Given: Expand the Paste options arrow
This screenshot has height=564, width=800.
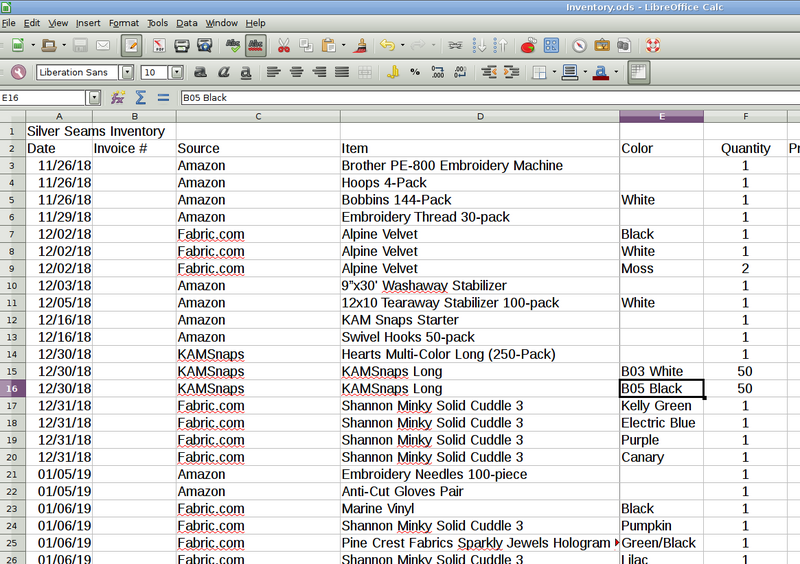Looking at the screenshot, I should click(x=343, y=45).
